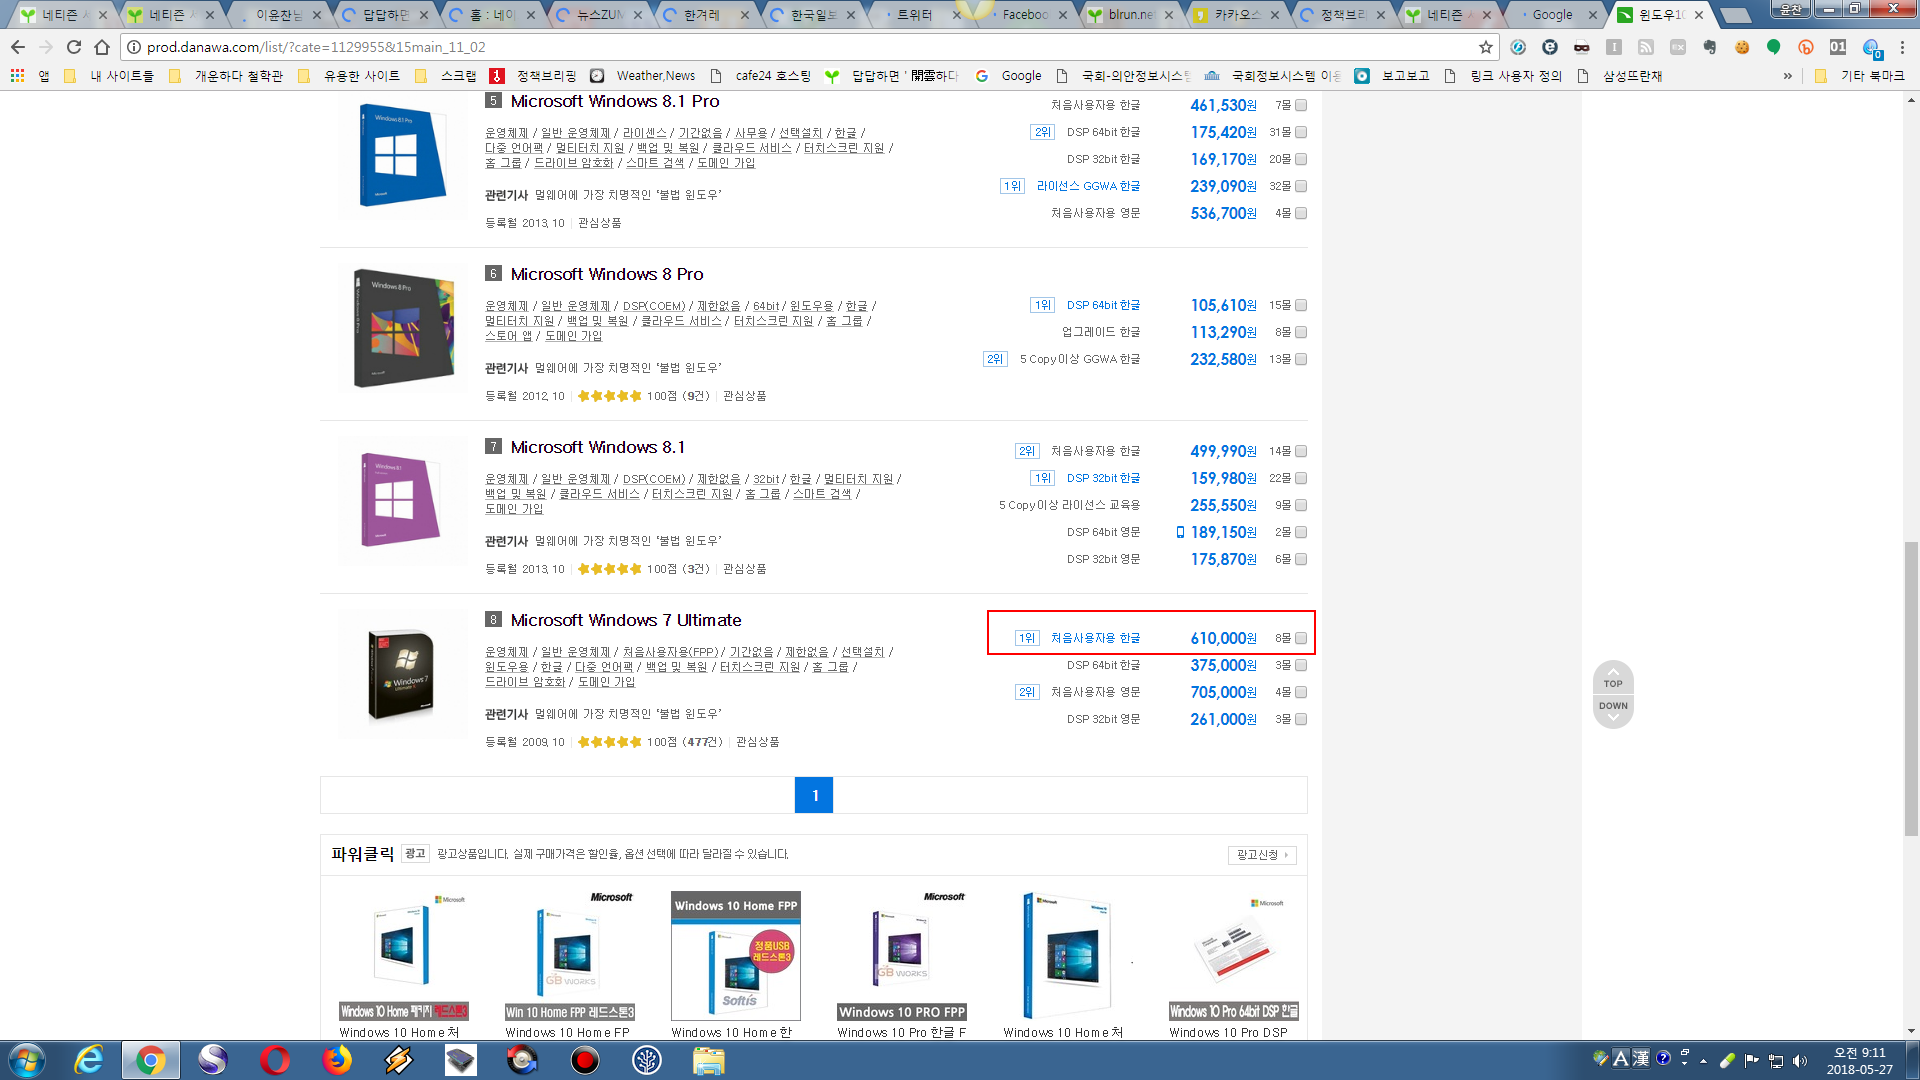Open the masked-face extension icon
This screenshot has width=1920, height=1080.
coord(1582,47)
